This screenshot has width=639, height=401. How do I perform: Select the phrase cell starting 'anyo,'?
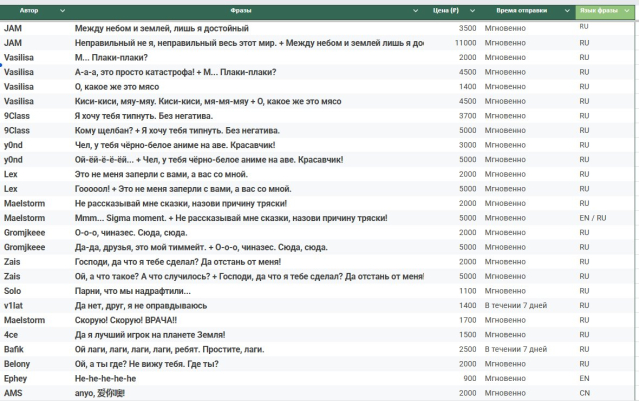[x=100, y=394]
